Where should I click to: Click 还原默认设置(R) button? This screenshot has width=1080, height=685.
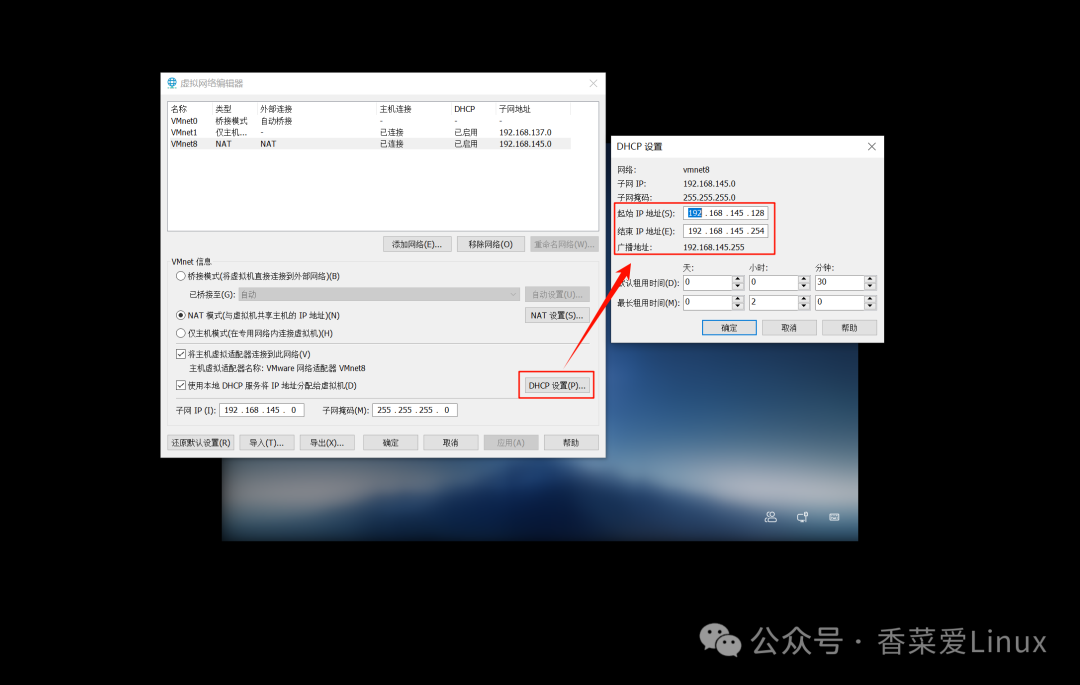coord(201,443)
